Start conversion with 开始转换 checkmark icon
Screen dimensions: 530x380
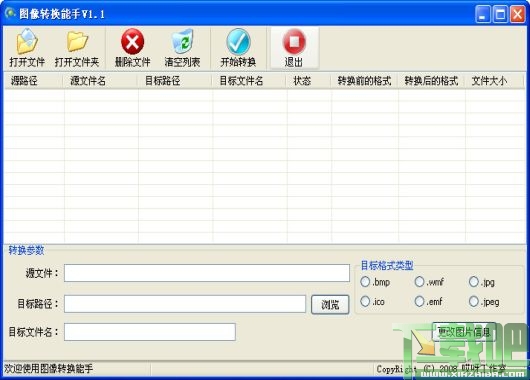point(238,42)
